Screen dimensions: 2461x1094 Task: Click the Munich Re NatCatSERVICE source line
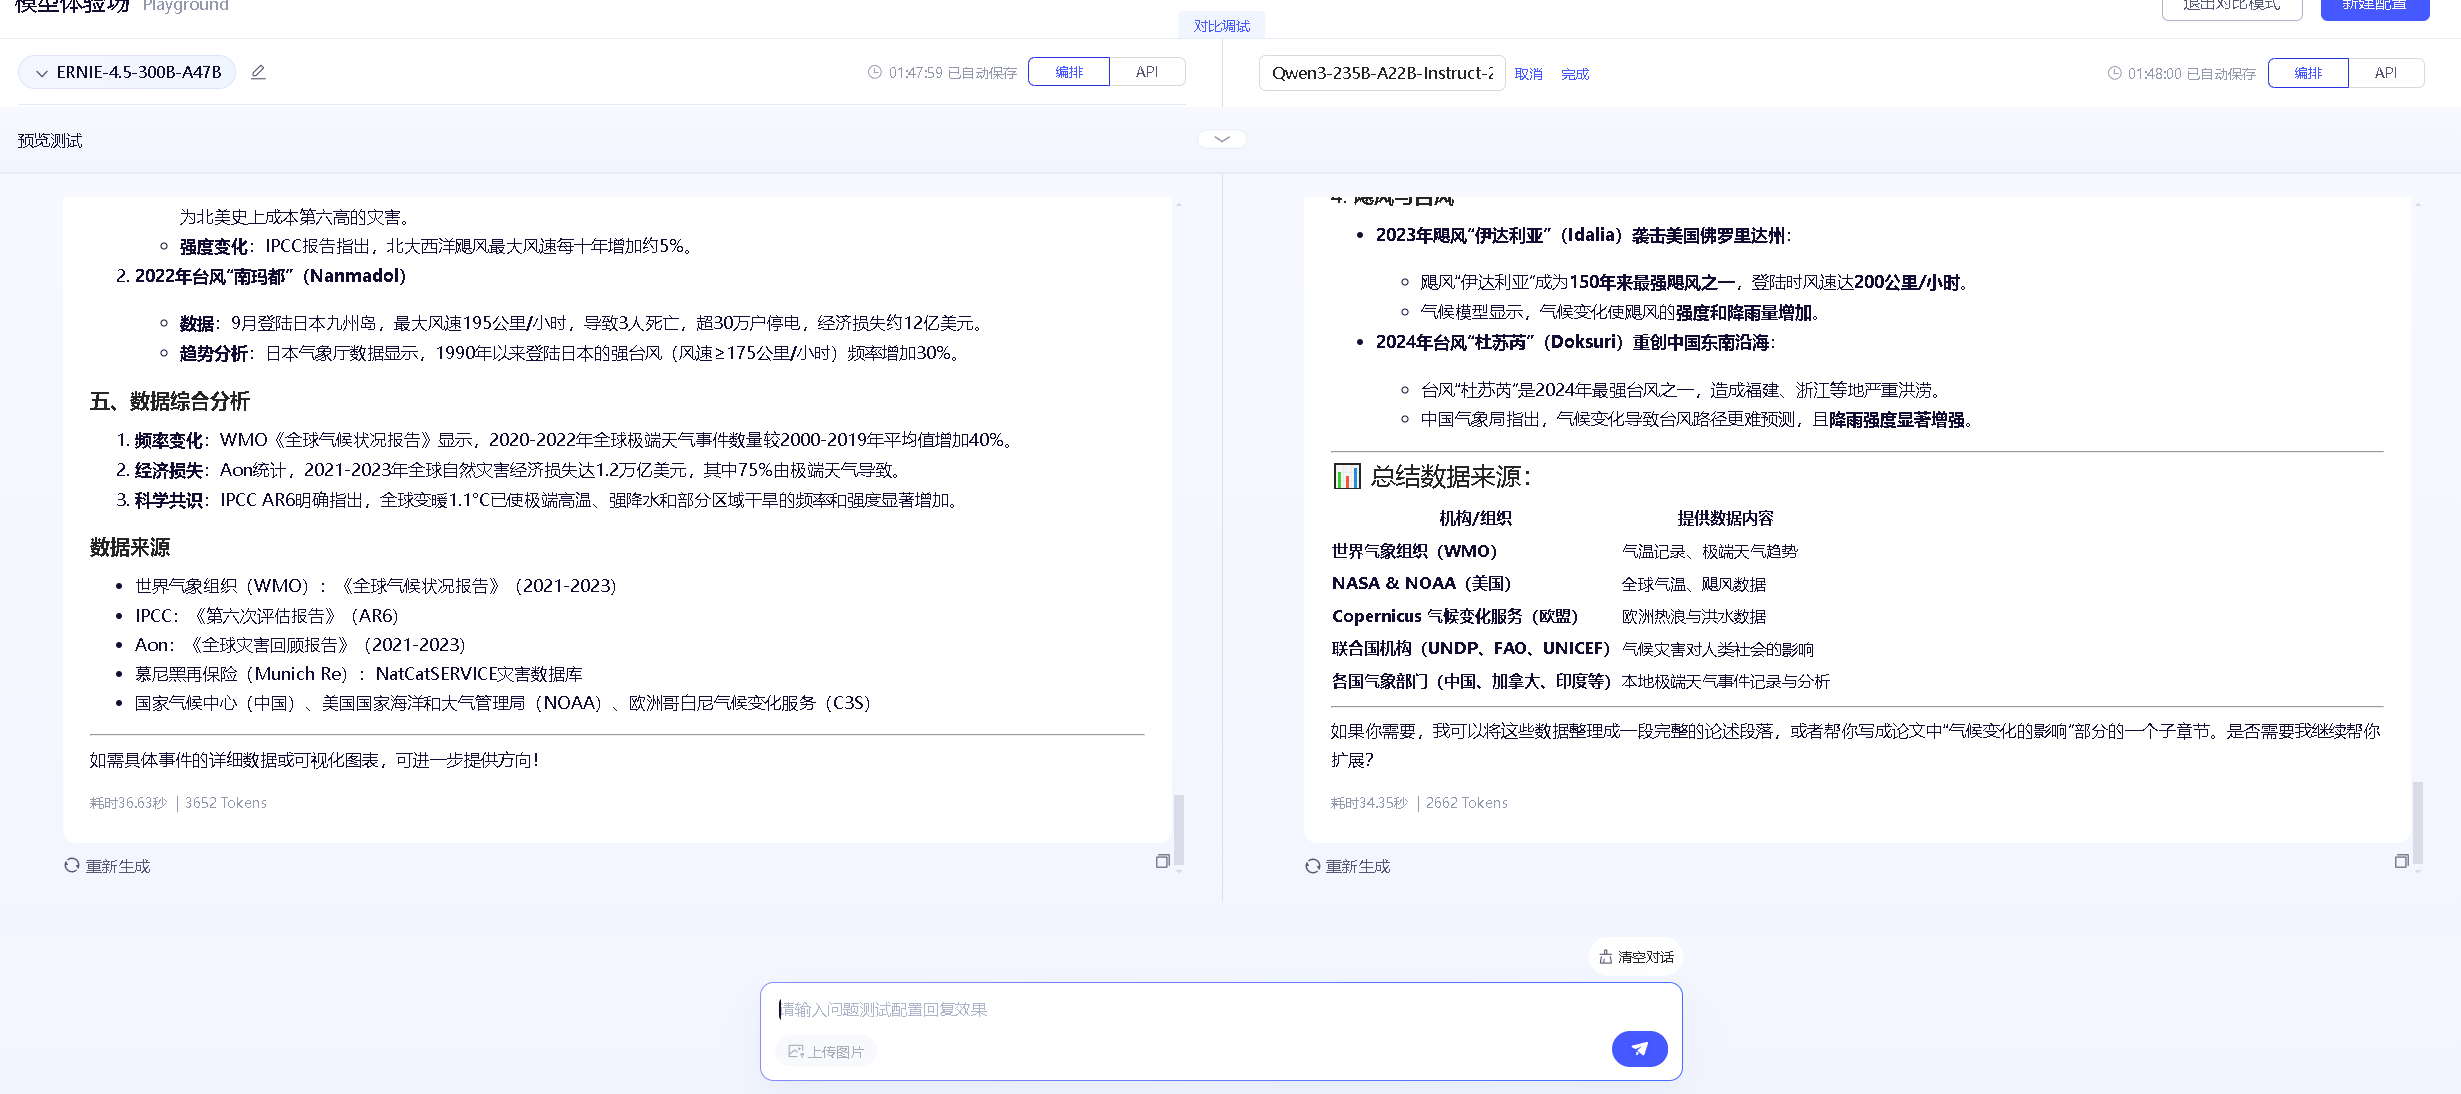point(359,674)
